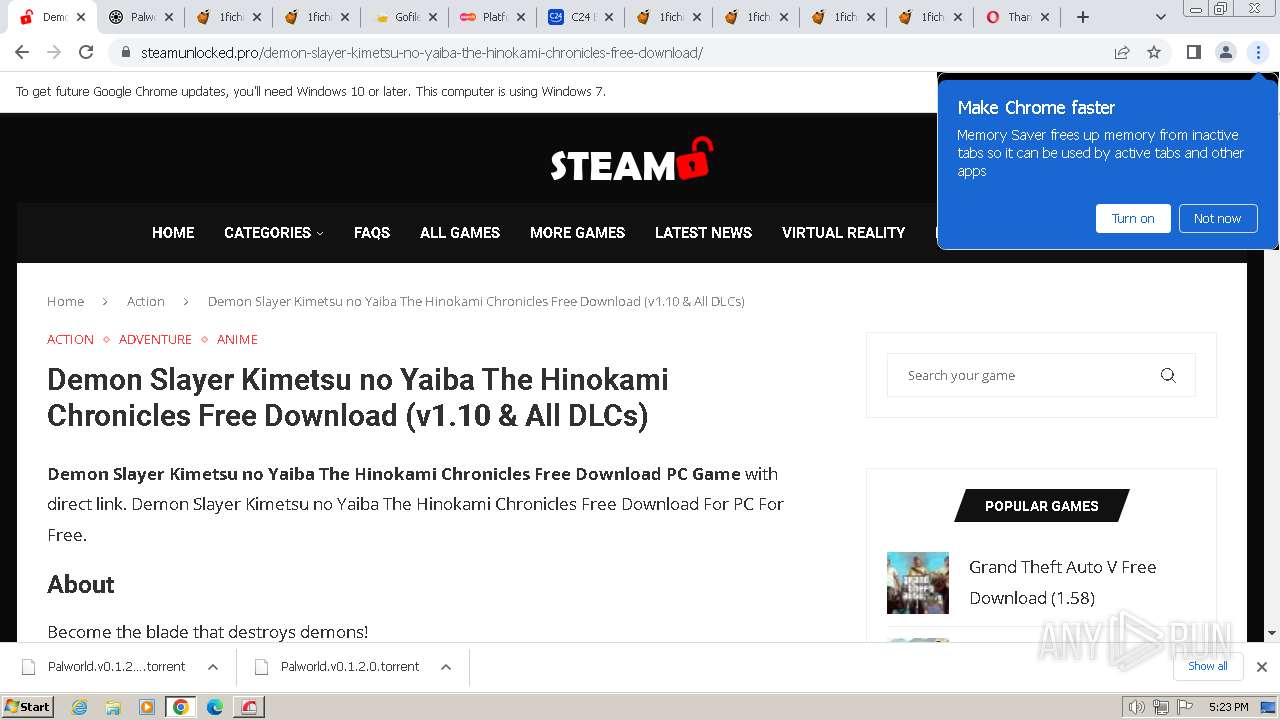The image size is (1280, 720).
Task: Expand options for Palworld.v0.1.2.0.torrent download
Action: click(446, 666)
